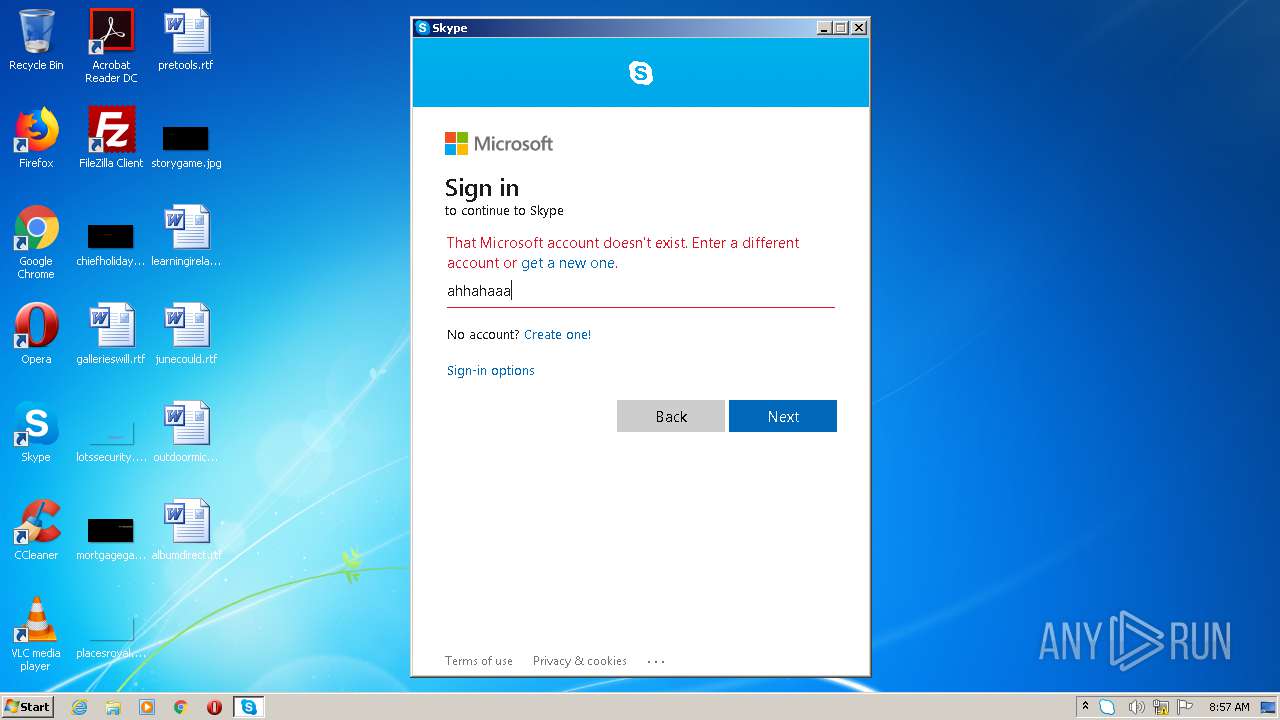Click Skype icon in system tray

(x=1107, y=707)
